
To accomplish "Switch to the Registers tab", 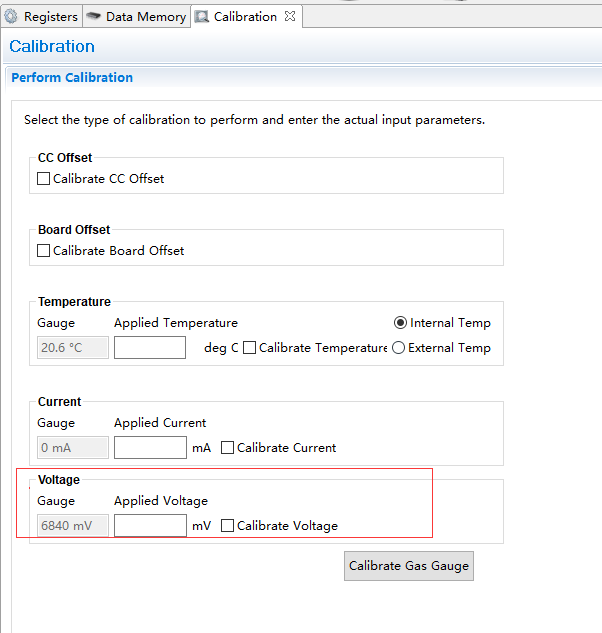I will [x=50, y=17].
